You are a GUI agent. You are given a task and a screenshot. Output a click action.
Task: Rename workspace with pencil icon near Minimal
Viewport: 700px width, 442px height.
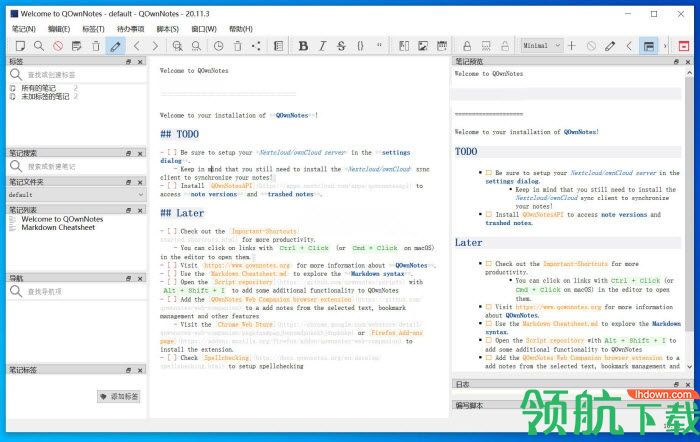610,46
